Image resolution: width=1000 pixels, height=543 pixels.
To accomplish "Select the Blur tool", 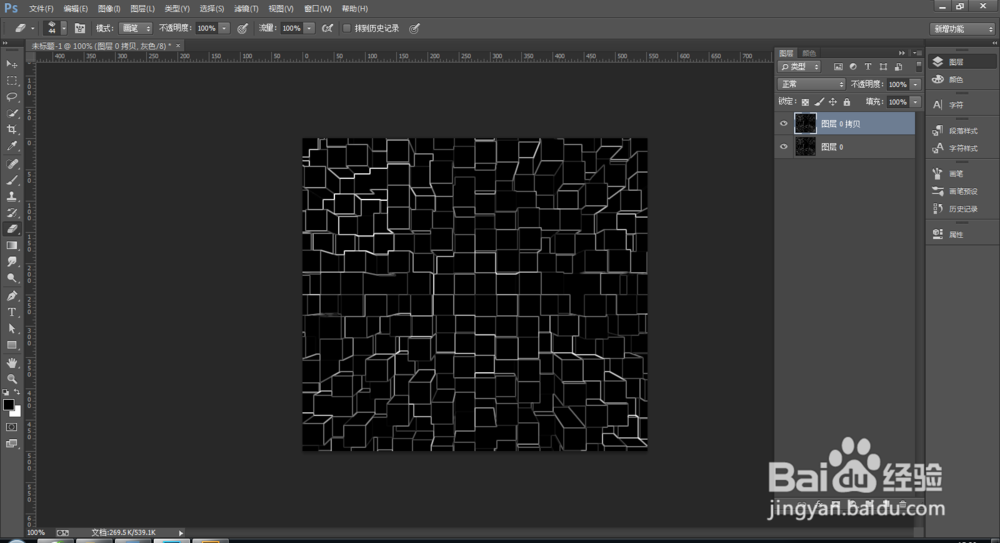I will [11, 262].
